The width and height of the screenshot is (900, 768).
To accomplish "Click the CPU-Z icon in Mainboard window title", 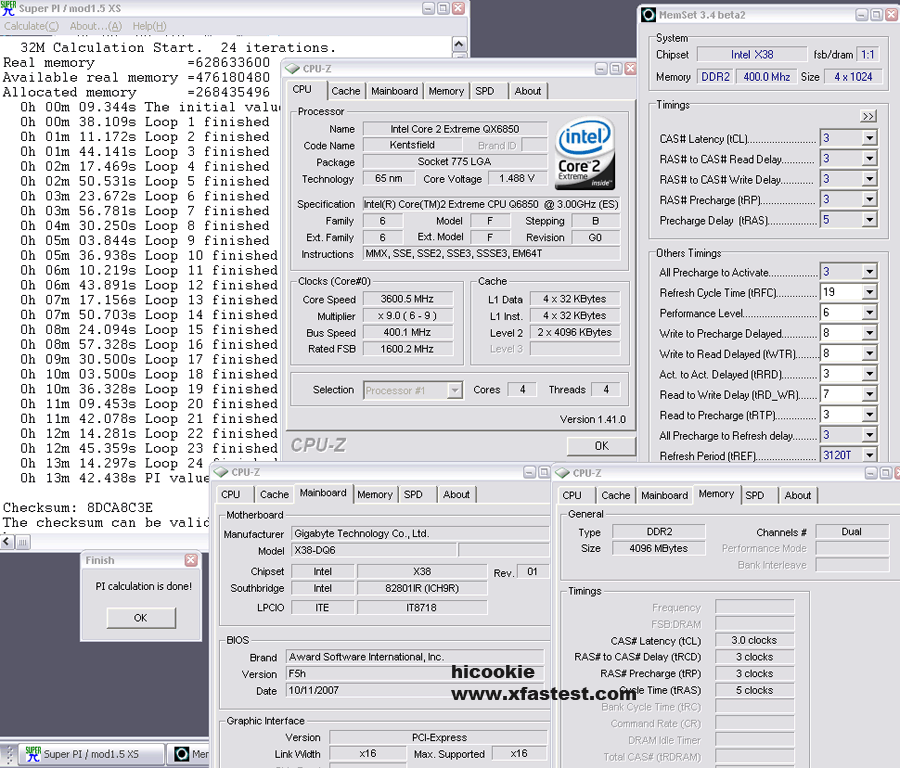I will coord(221,472).
